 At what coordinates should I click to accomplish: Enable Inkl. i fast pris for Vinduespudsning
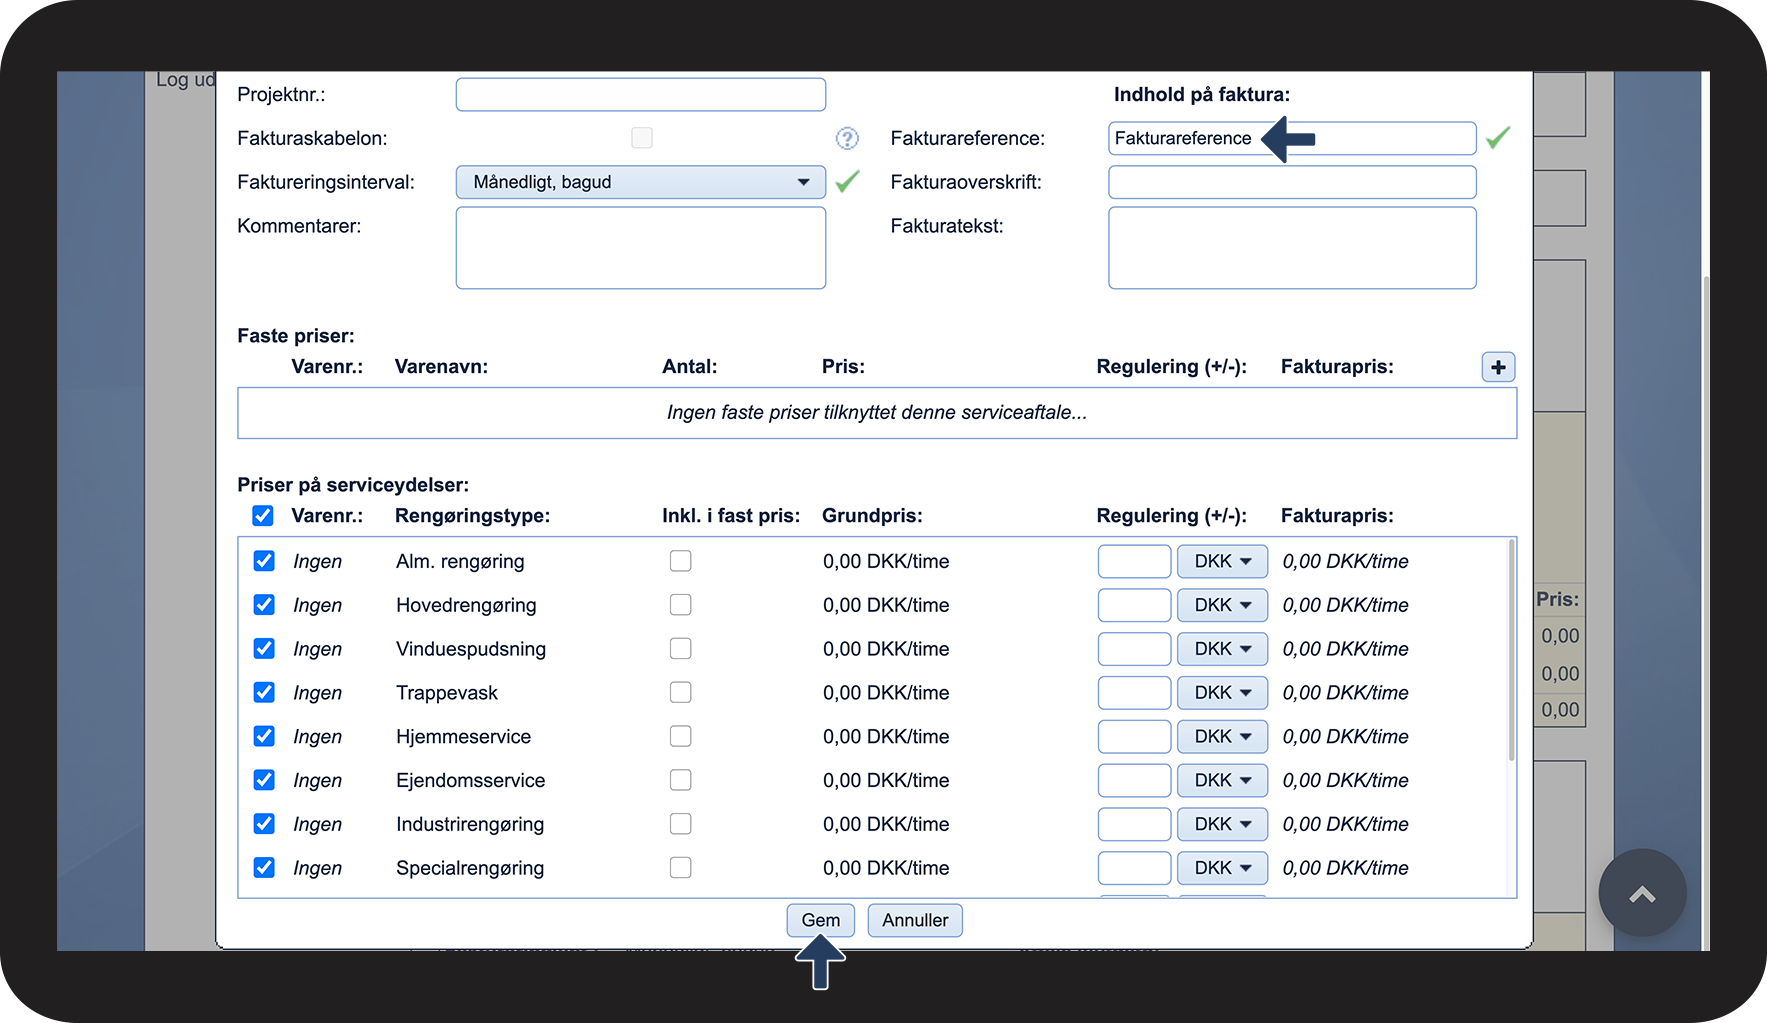click(680, 648)
